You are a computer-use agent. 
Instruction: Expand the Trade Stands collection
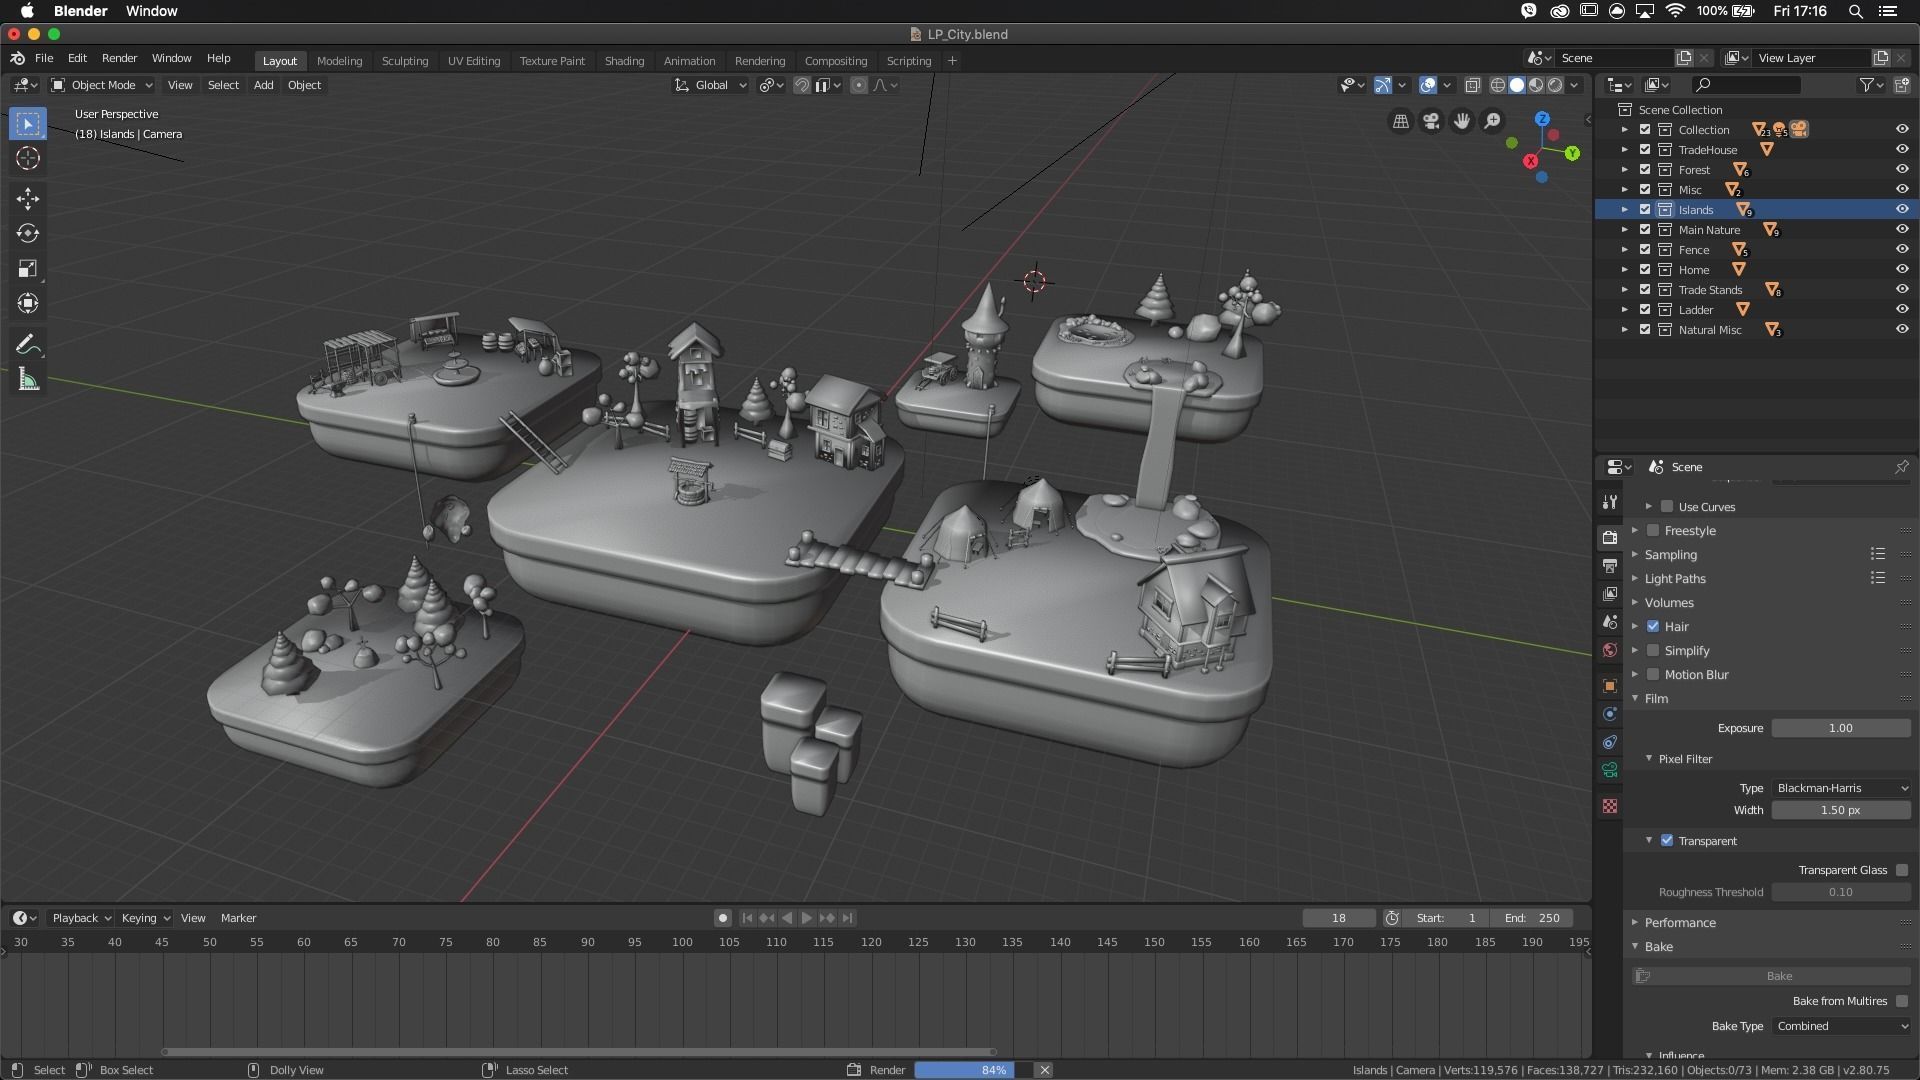(1625, 289)
